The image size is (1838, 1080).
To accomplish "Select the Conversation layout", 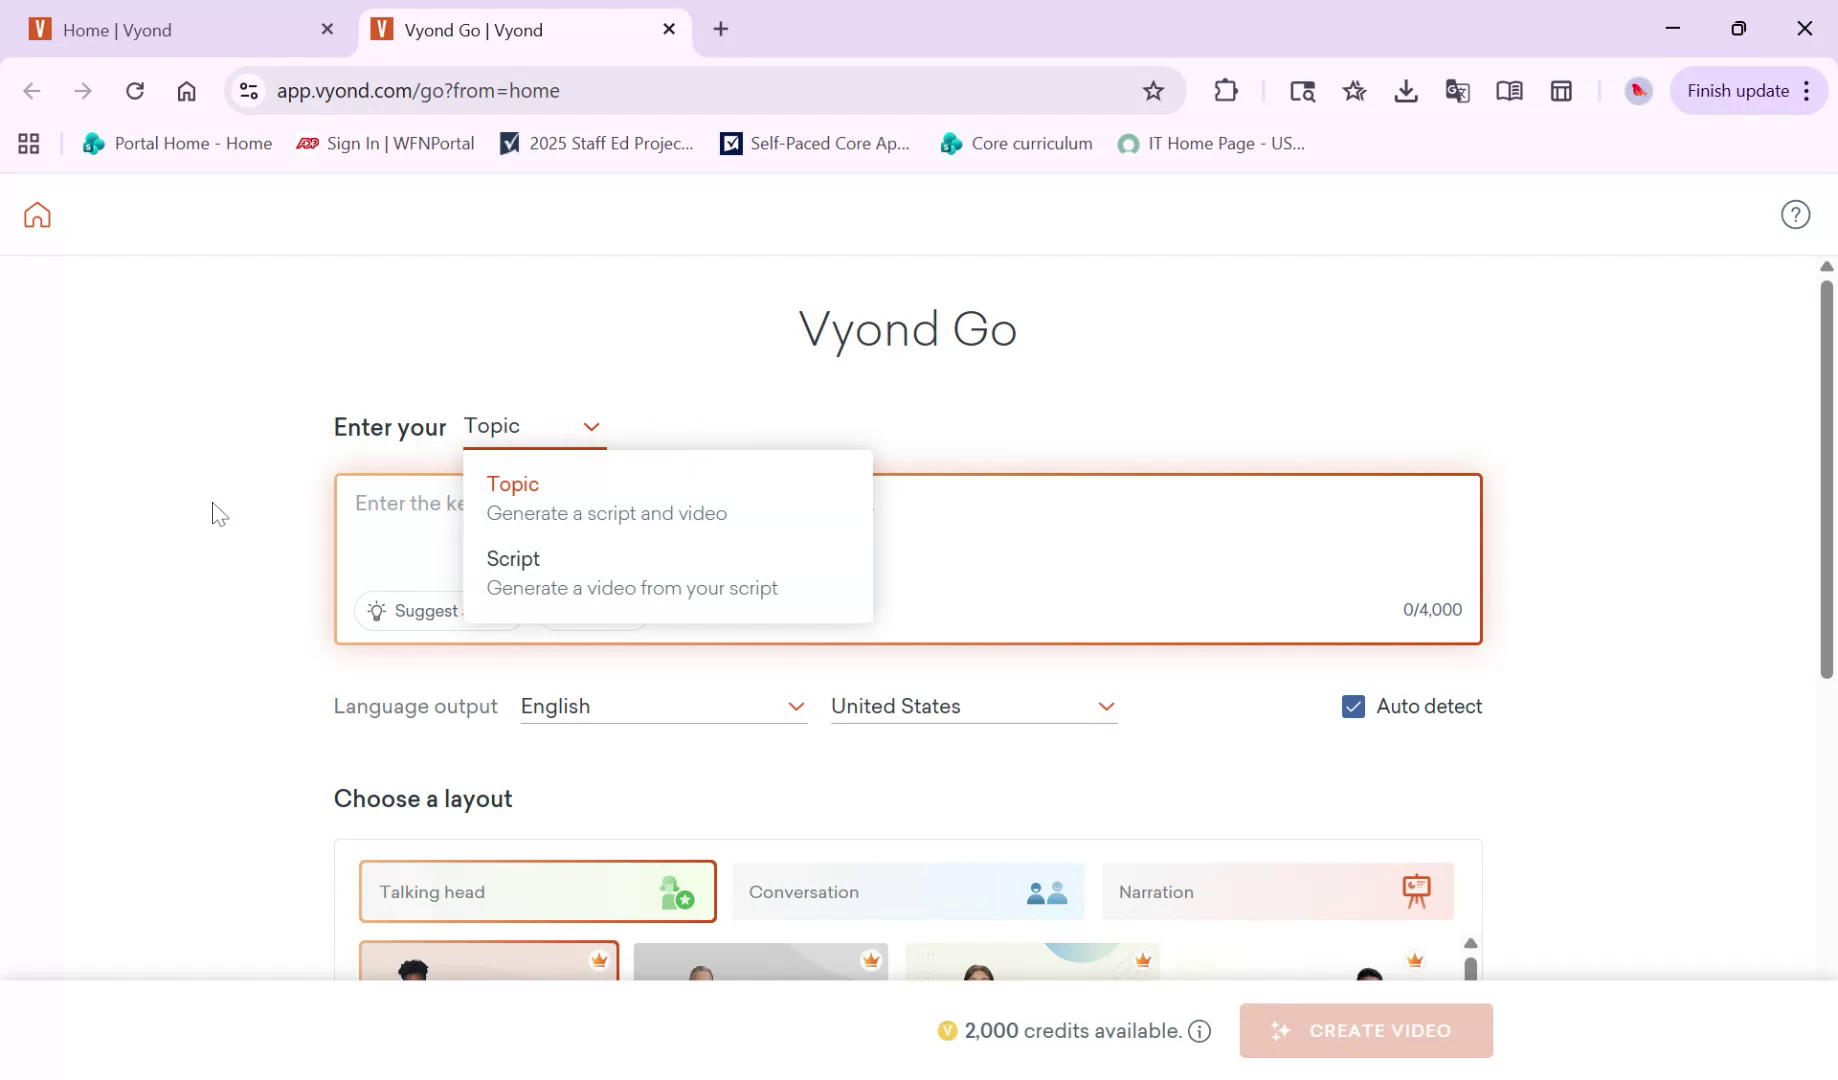I will coord(907,891).
